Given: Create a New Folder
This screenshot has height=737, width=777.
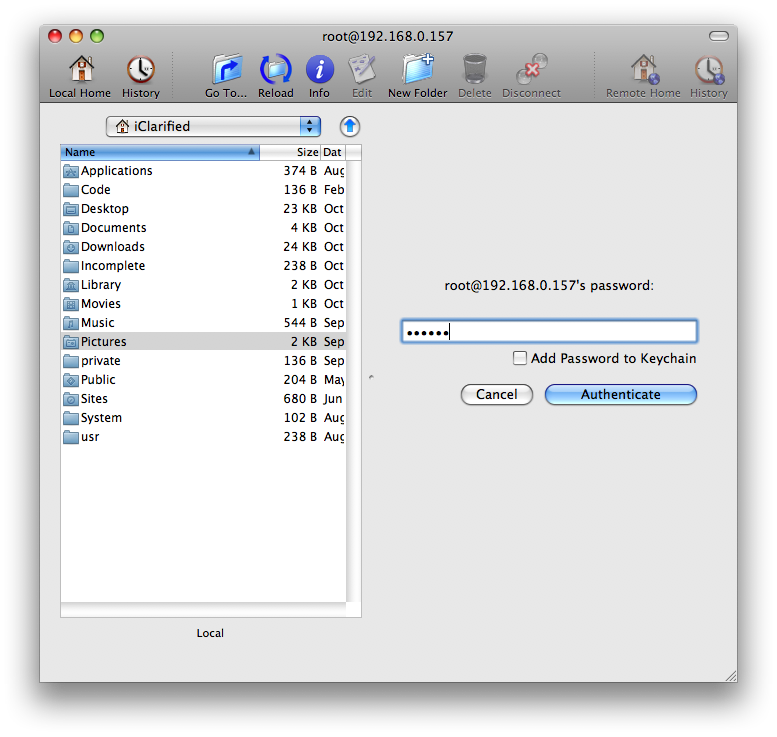Looking at the screenshot, I should tap(417, 70).
